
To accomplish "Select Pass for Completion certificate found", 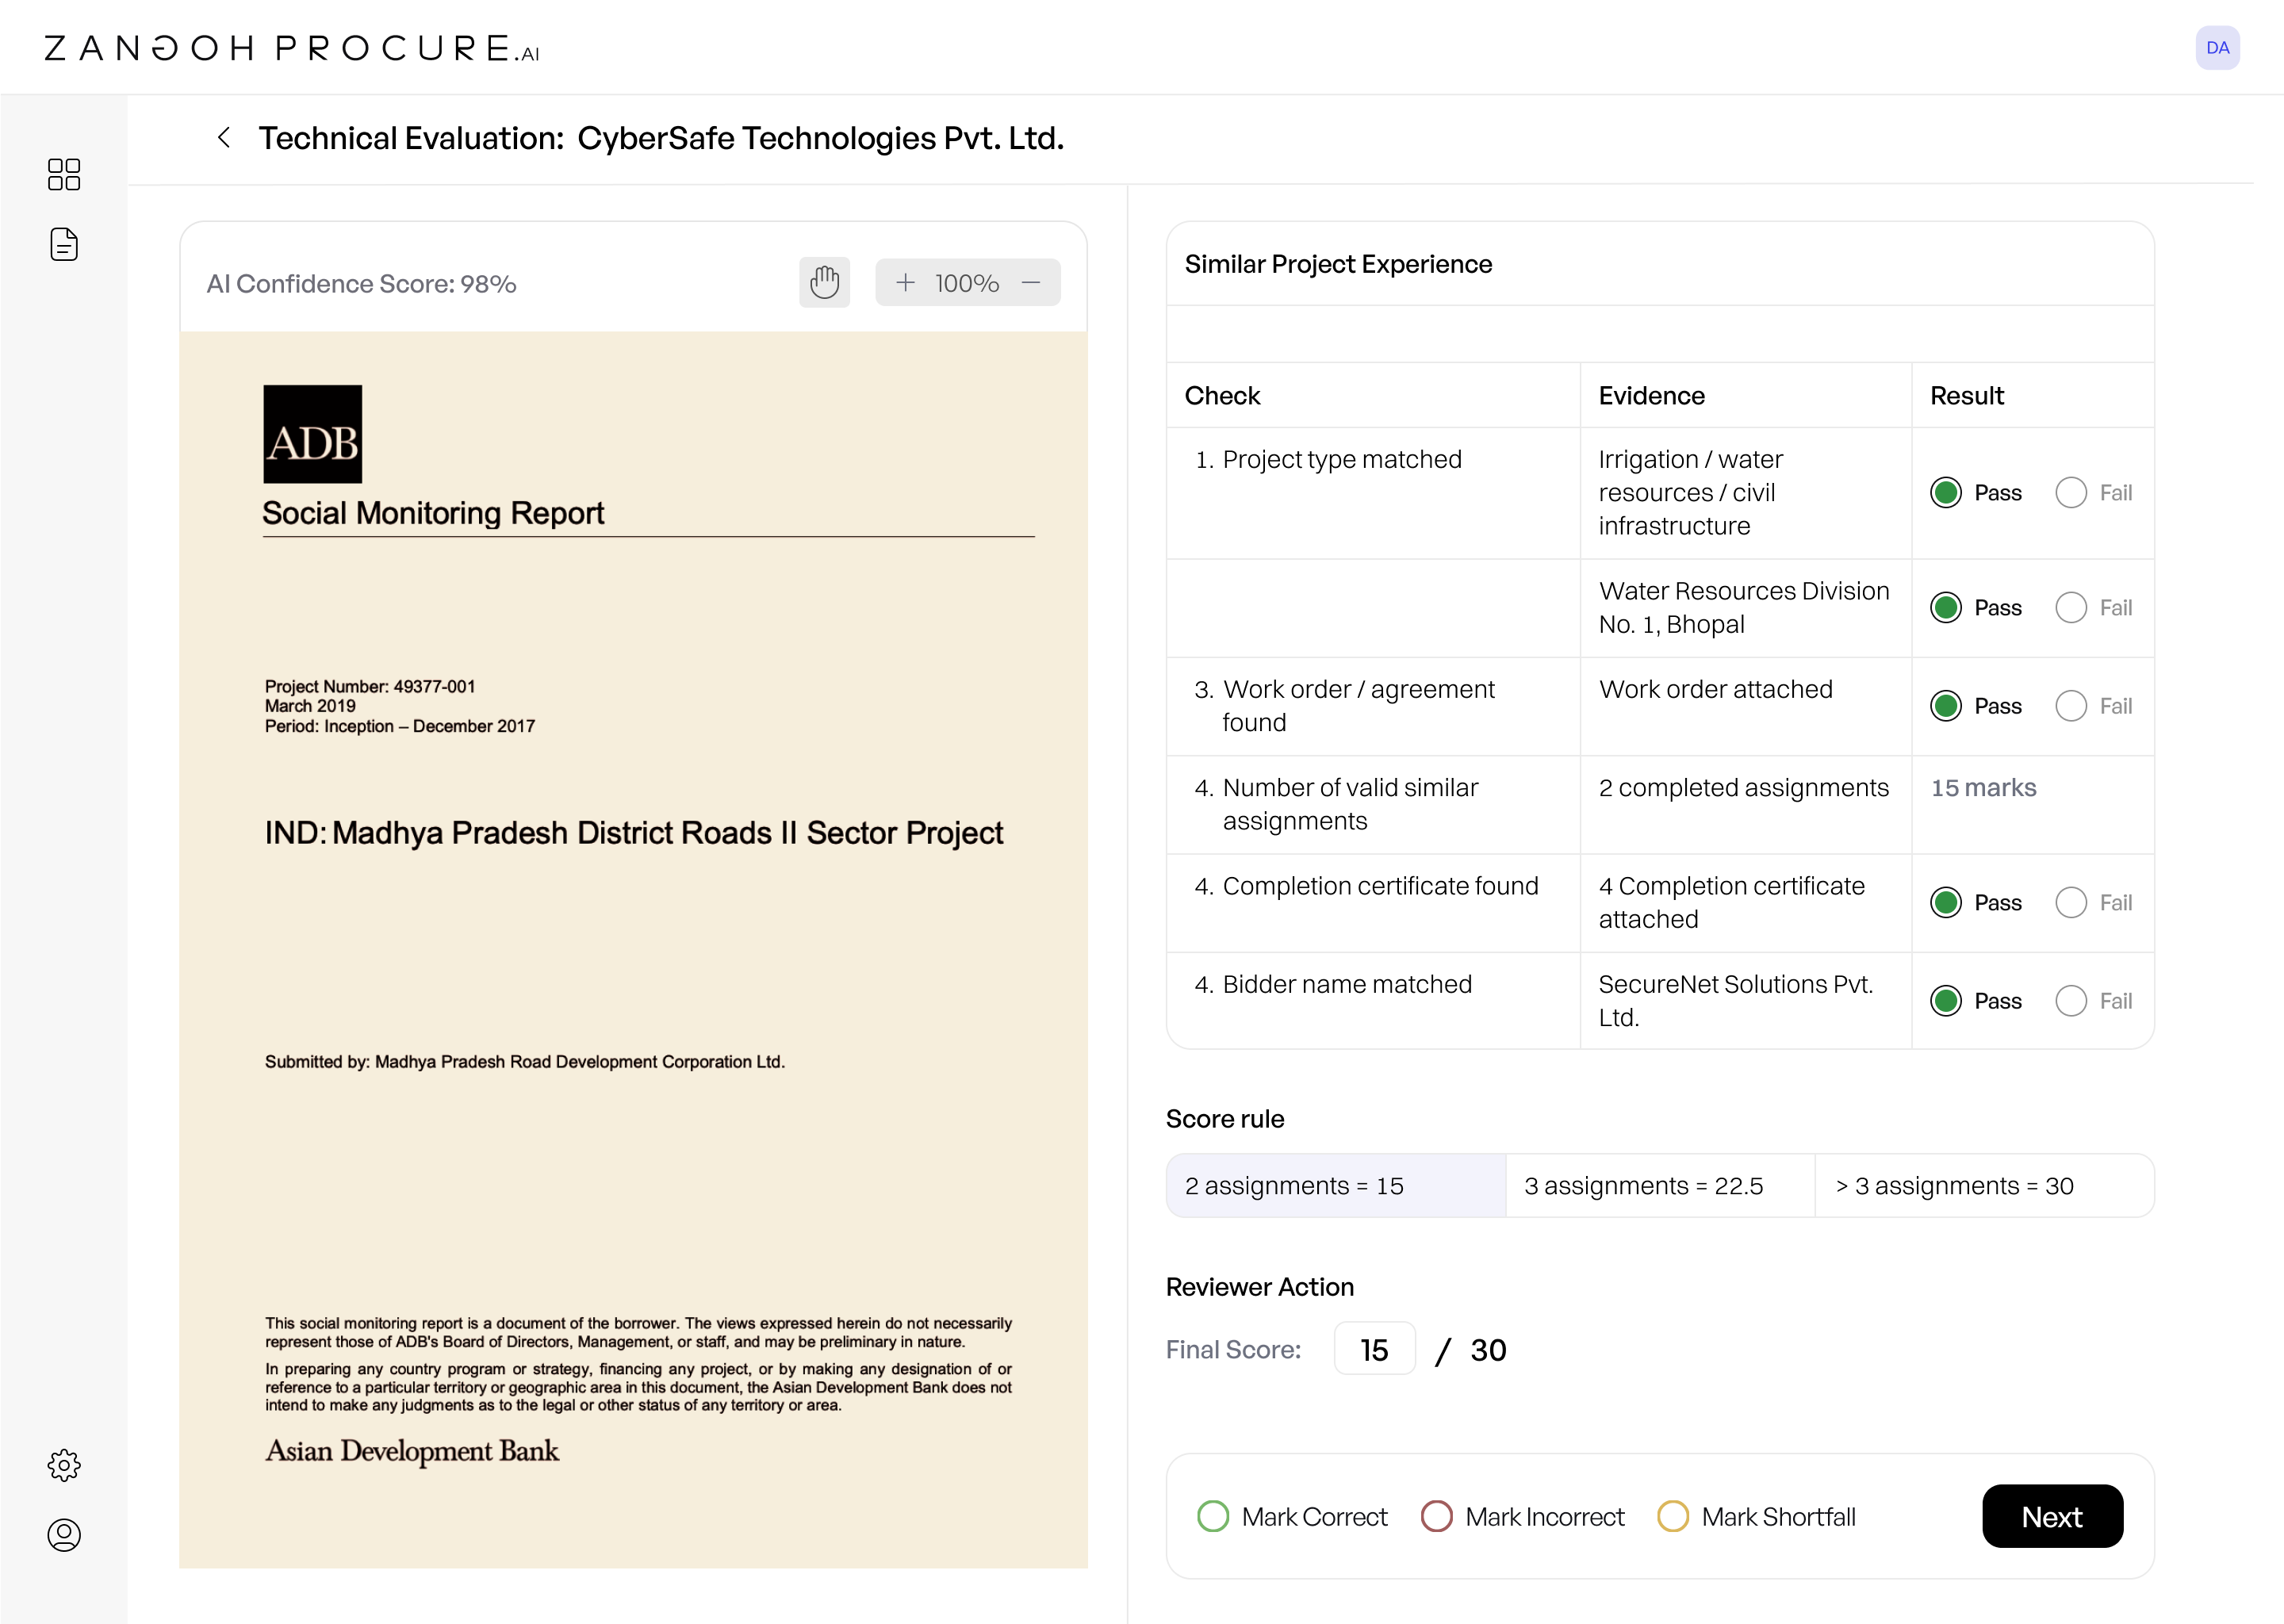I will point(1945,902).
